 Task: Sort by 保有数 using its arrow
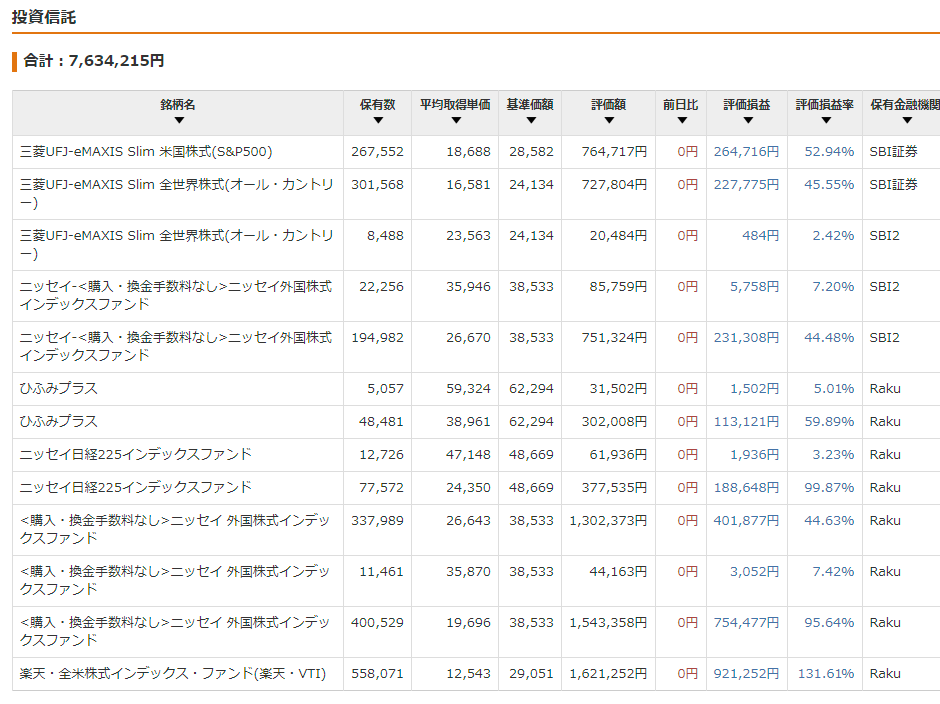point(378,121)
